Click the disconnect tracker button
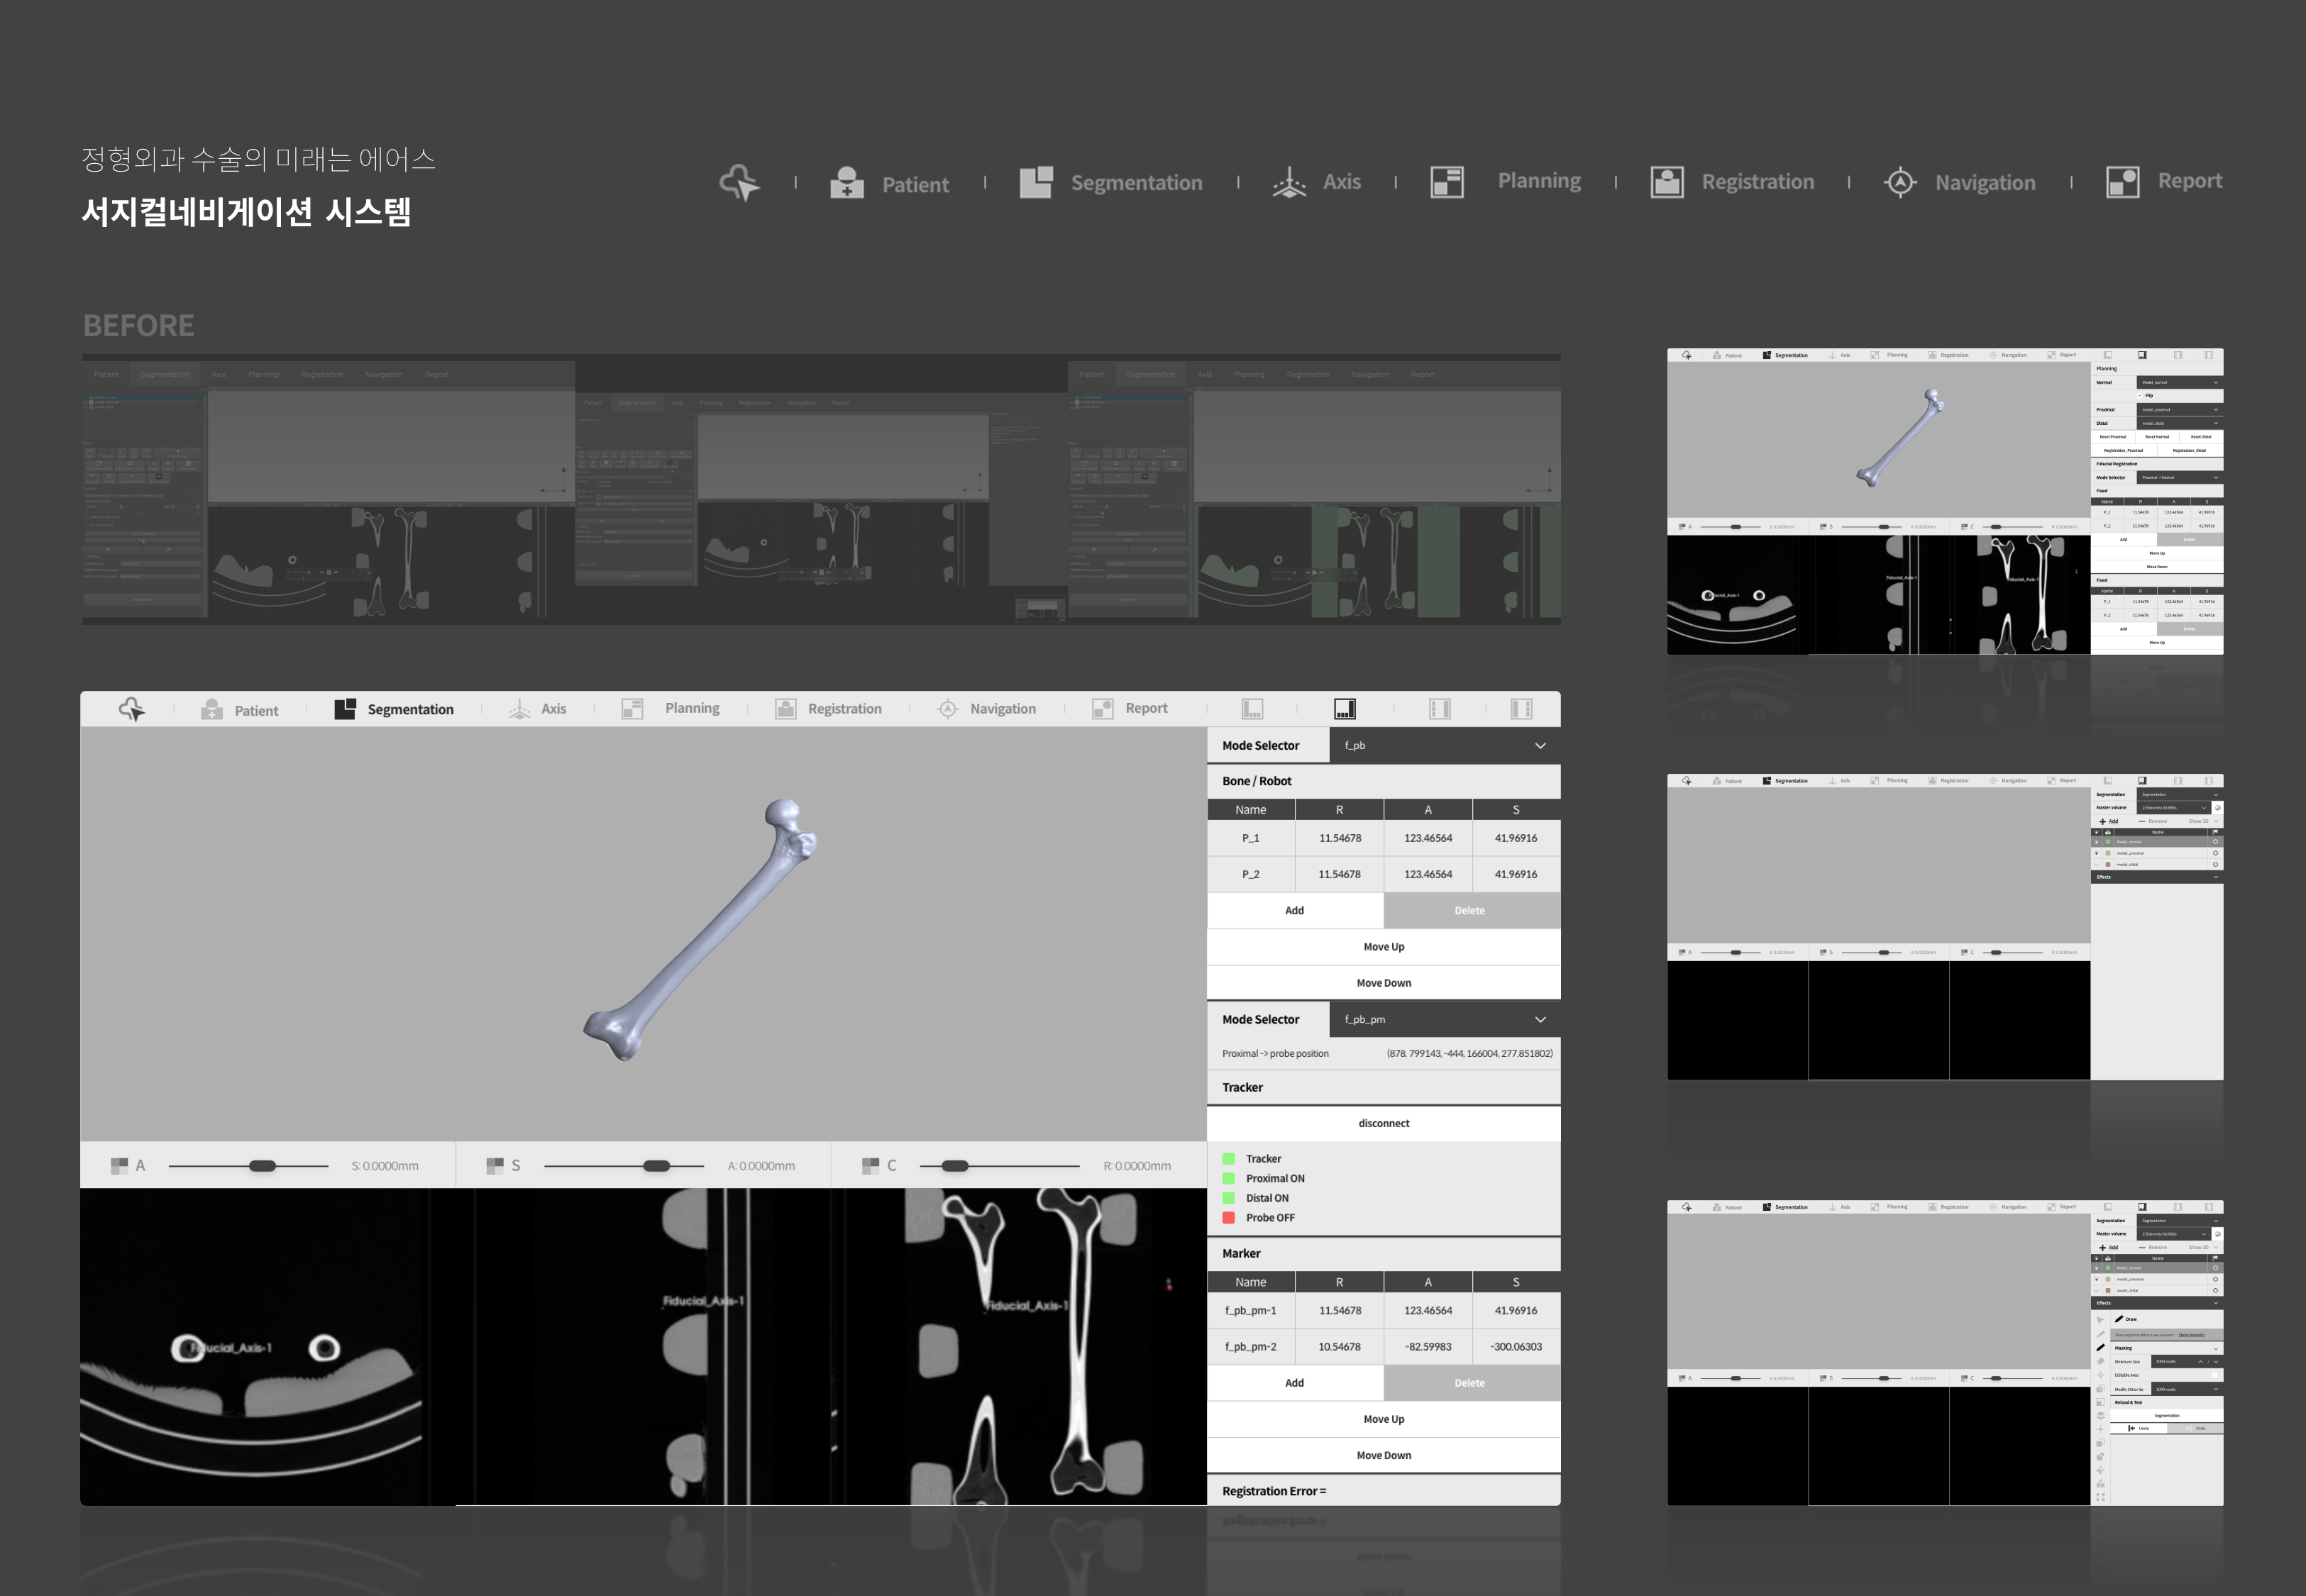 click(x=1383, y=1124)
